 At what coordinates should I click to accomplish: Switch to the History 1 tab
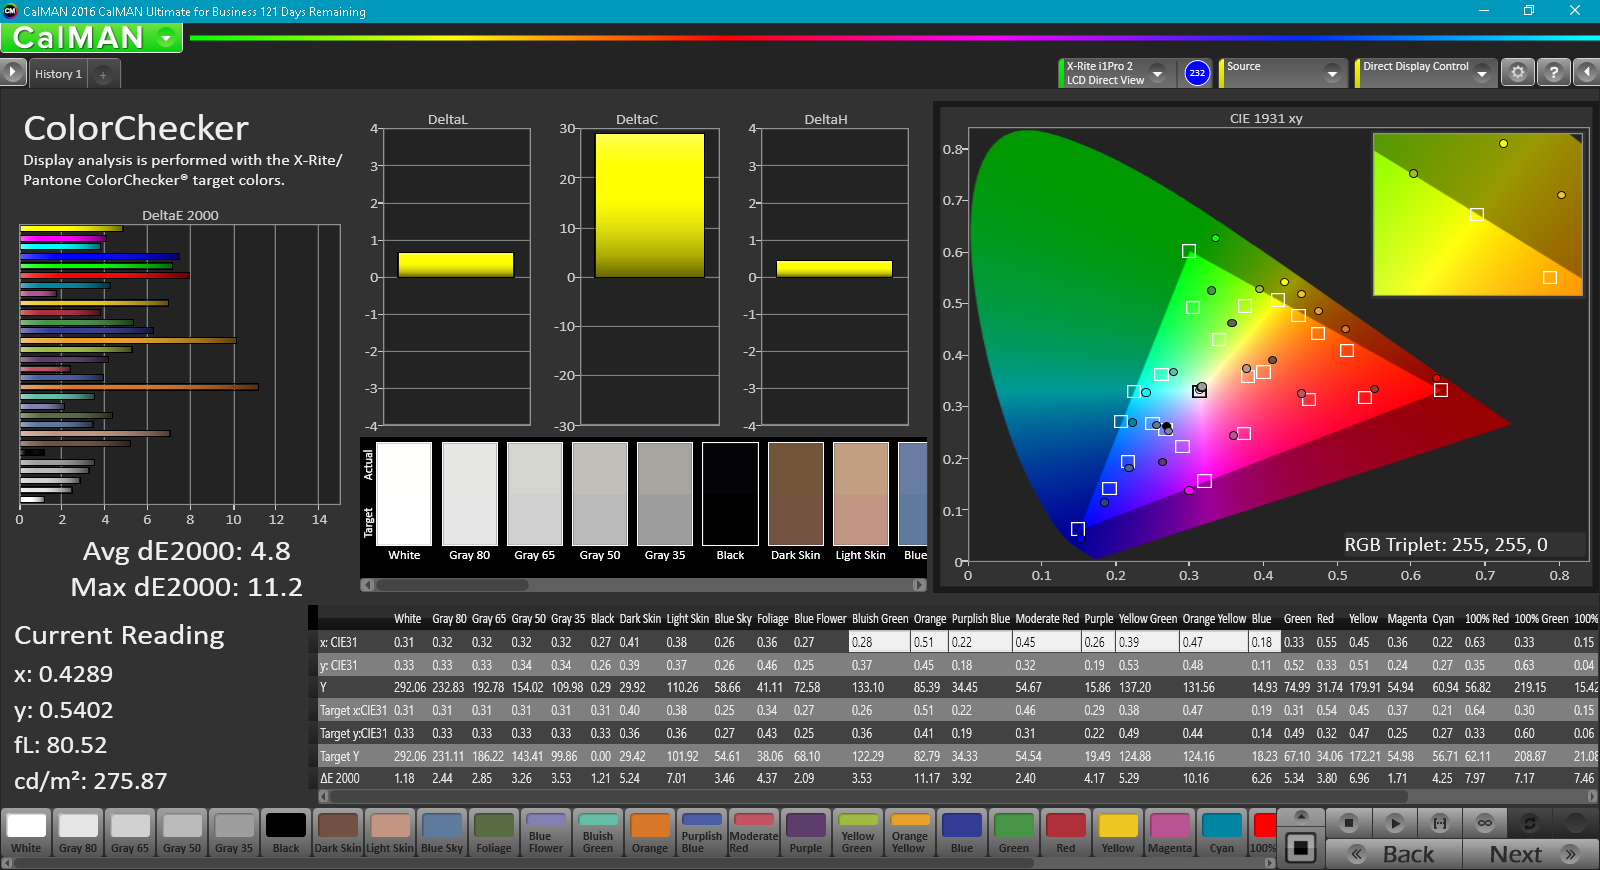pyautogui.click(x=58, y=74)
